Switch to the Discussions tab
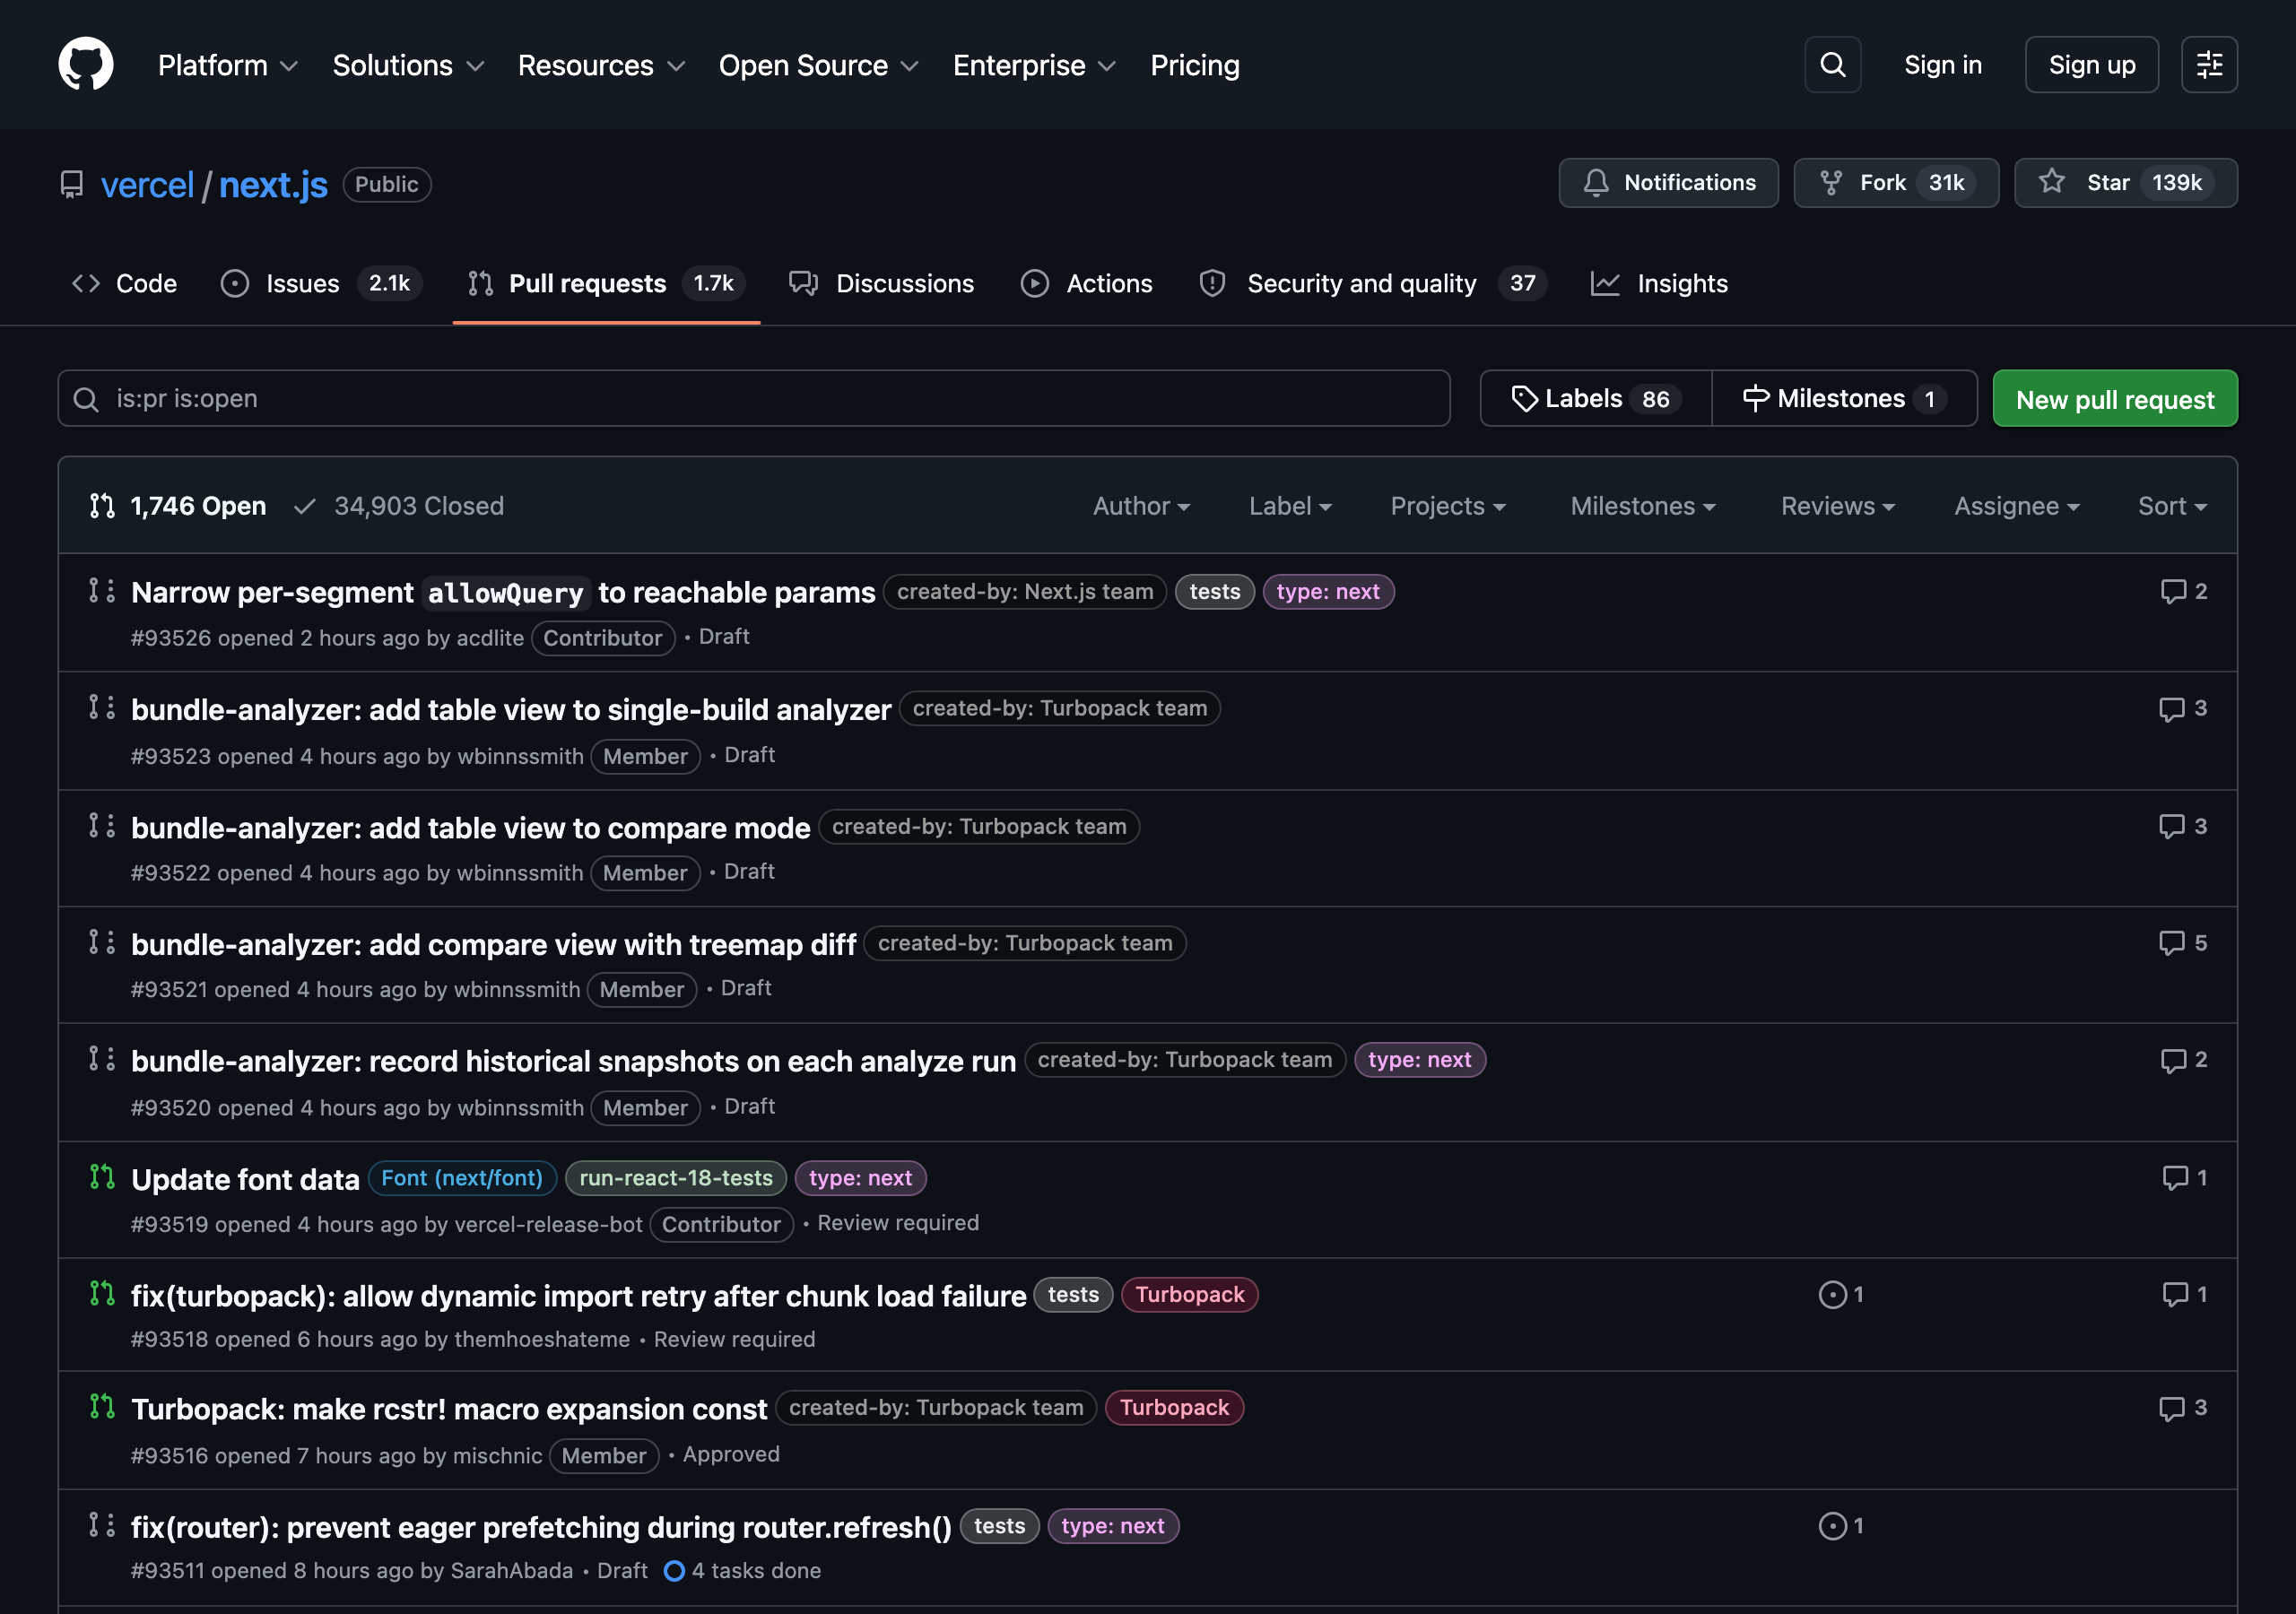The height and width of the screenshot is (1614, 2296). (x=881, y=284)
